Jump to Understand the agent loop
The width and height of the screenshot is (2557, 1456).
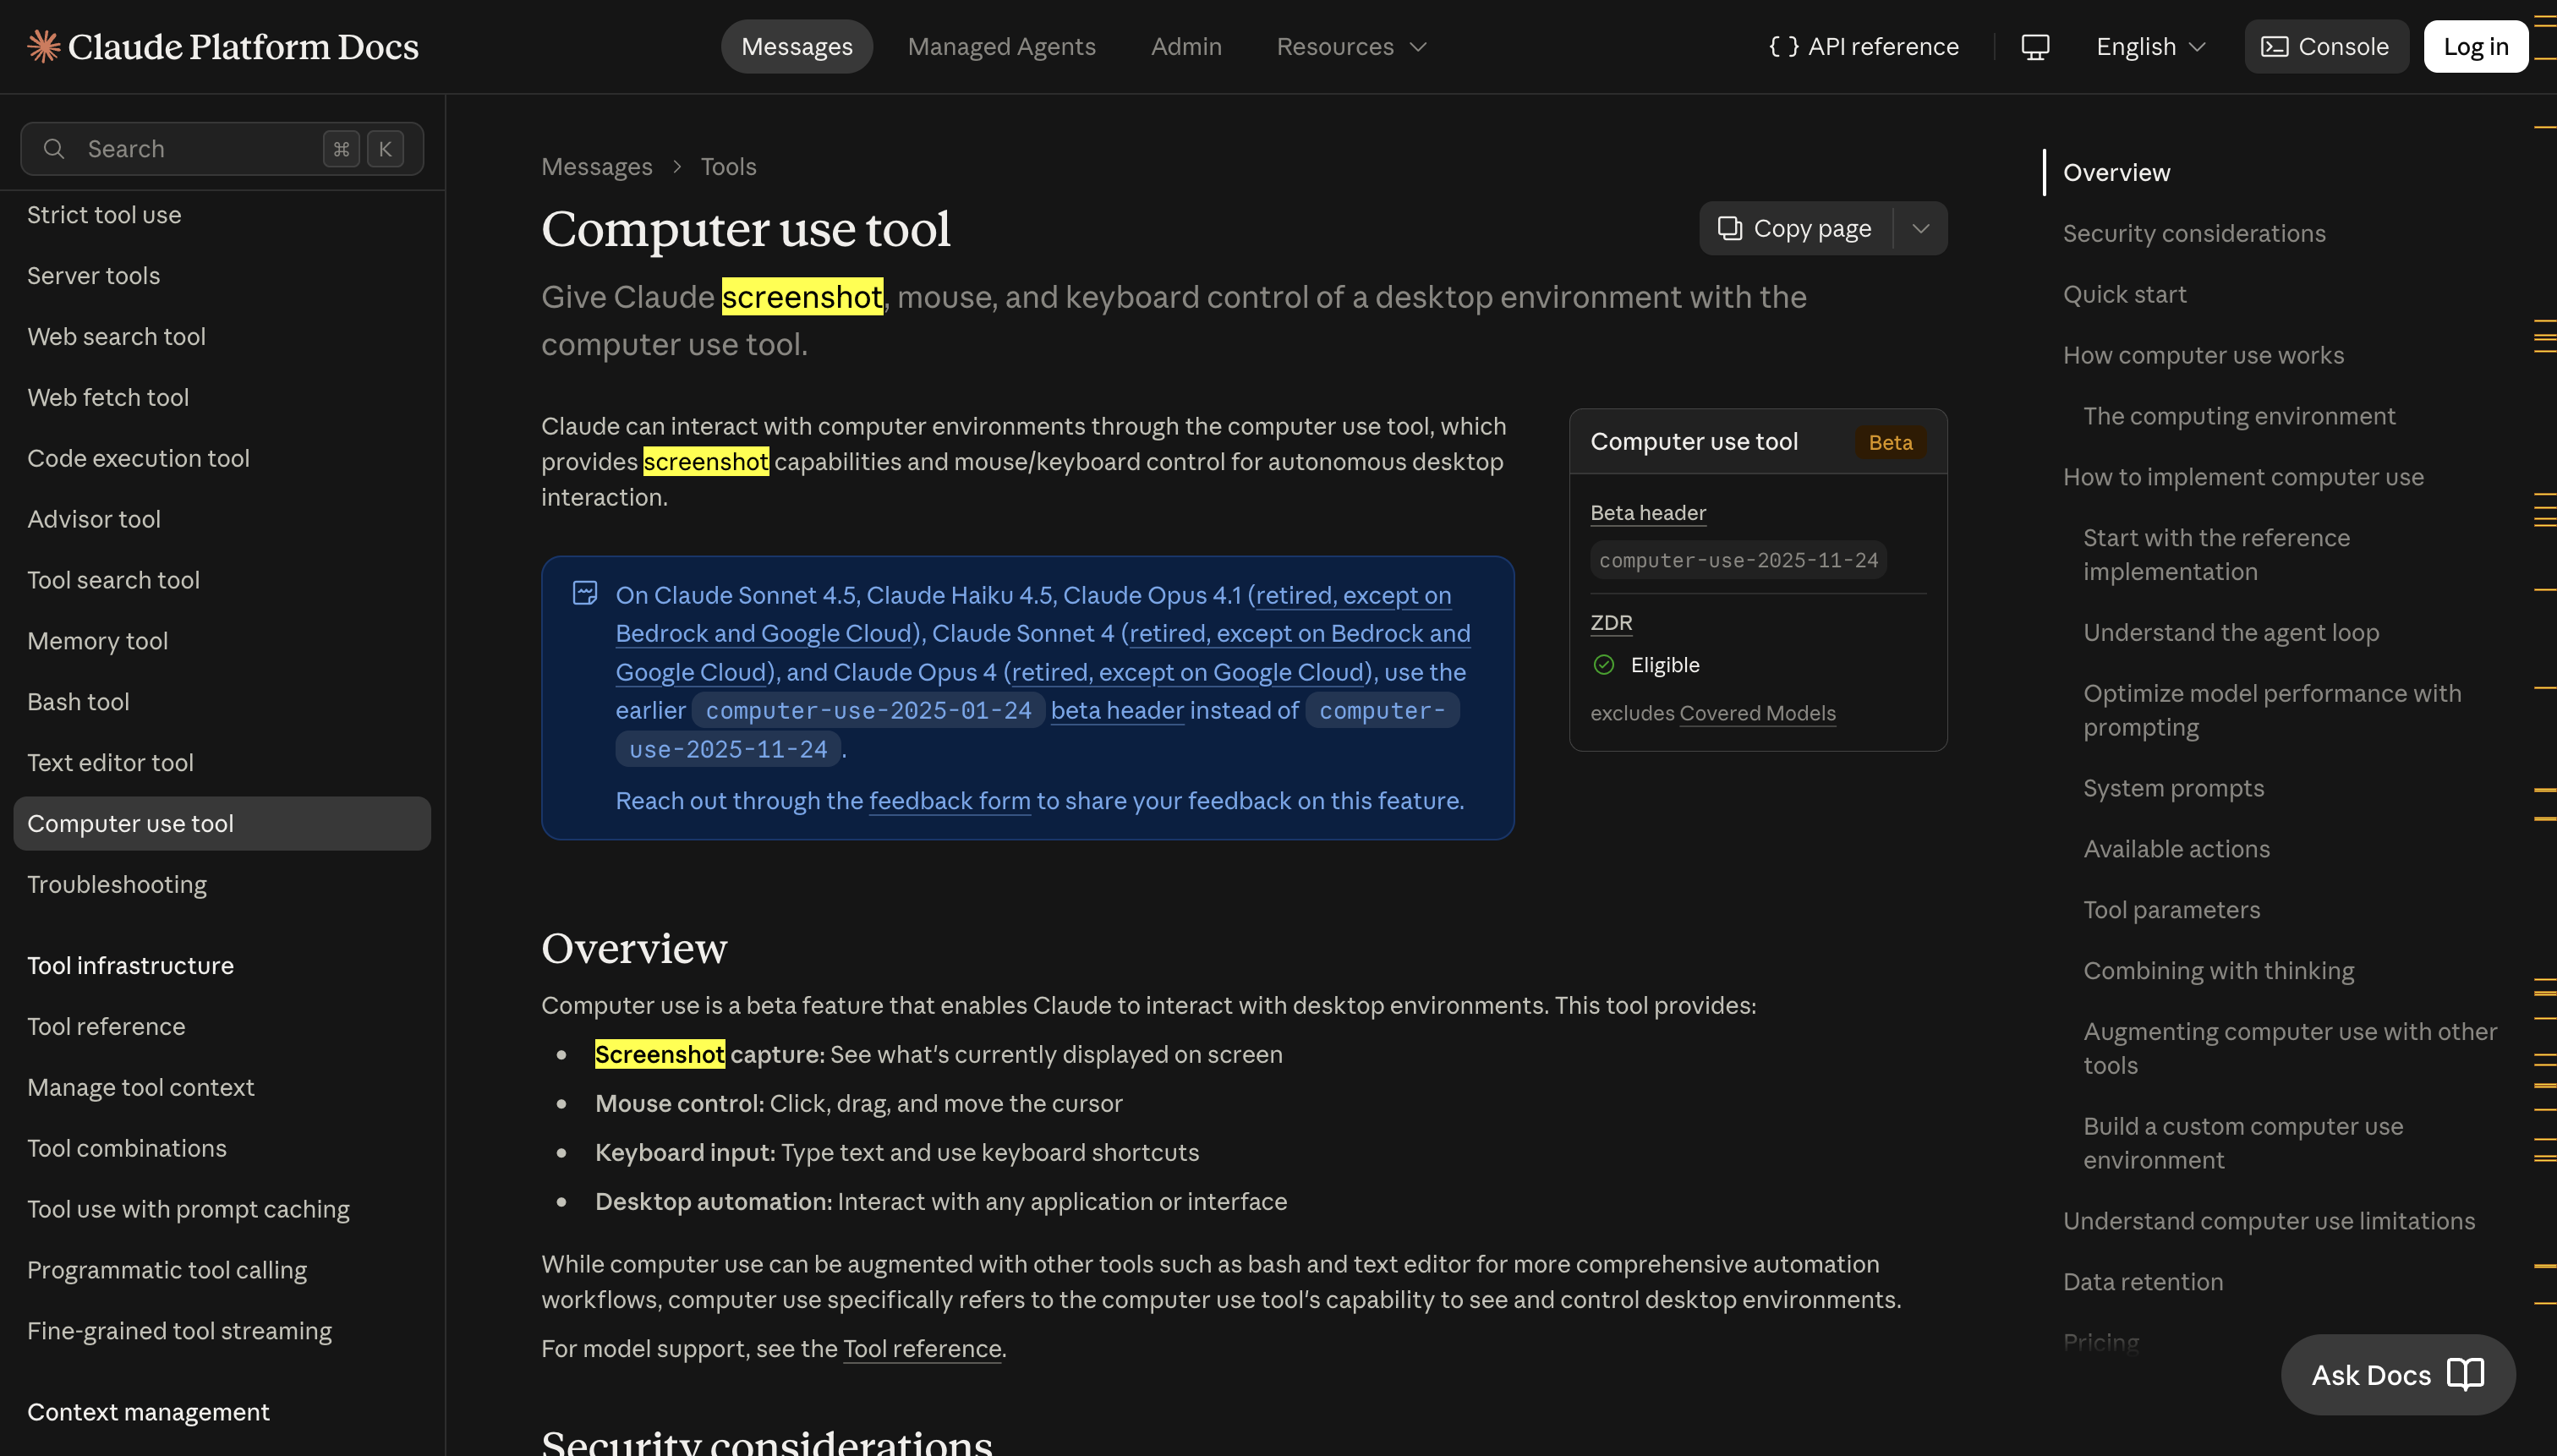coord(2231,633)
